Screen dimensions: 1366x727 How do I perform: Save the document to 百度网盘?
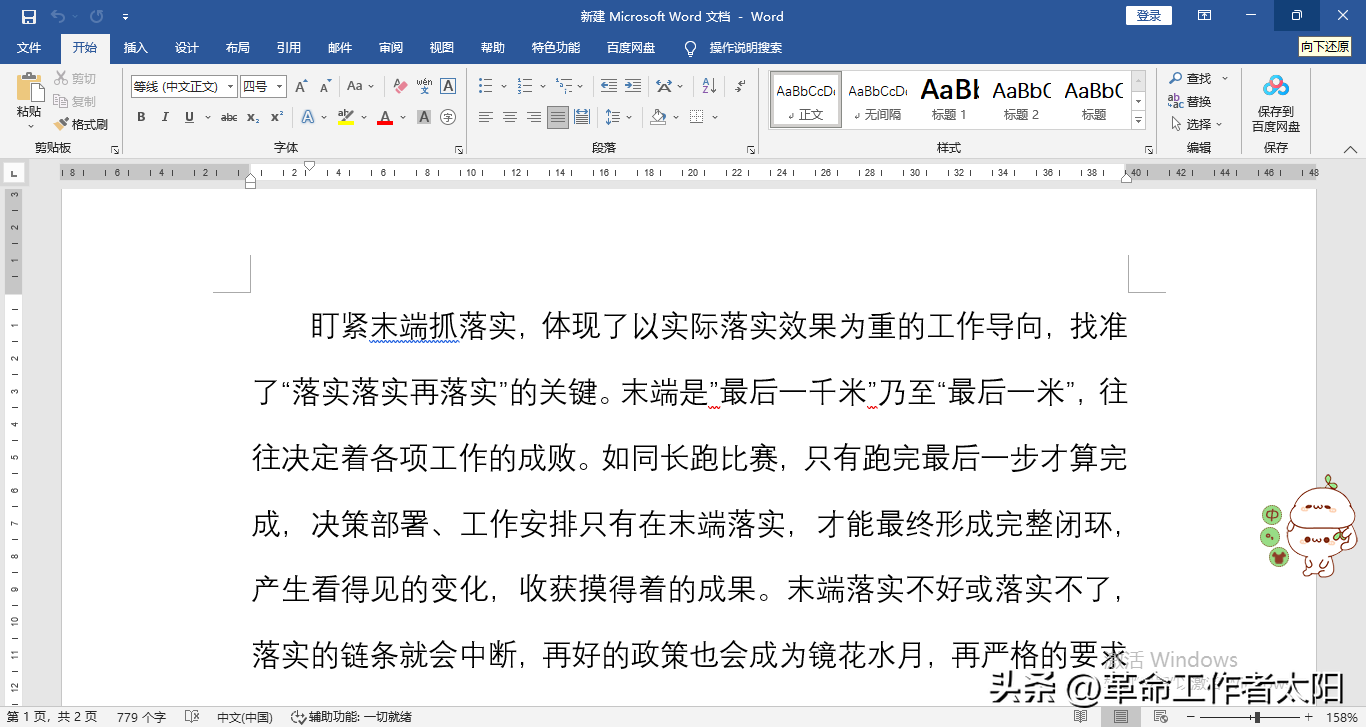pos(1276,104)
